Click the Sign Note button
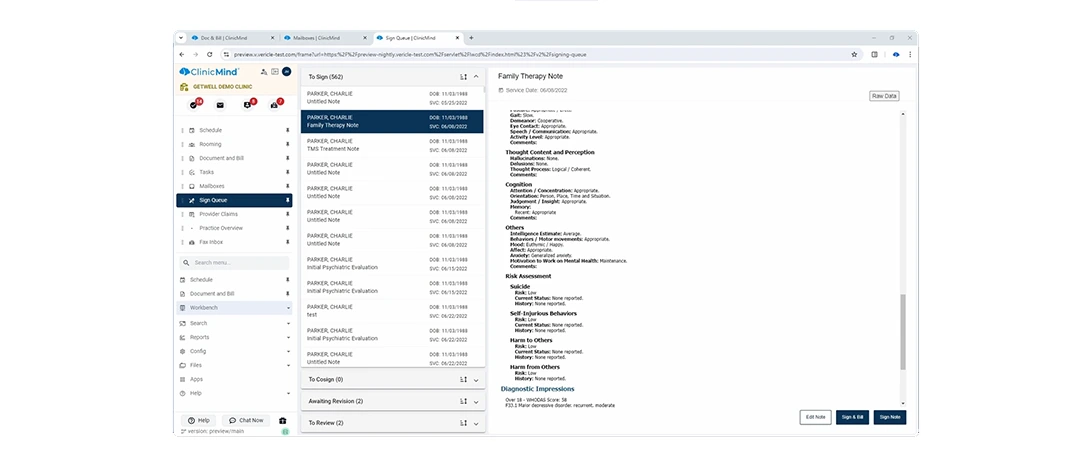The height and width of the screenshot is (466, 1092). 889,417
